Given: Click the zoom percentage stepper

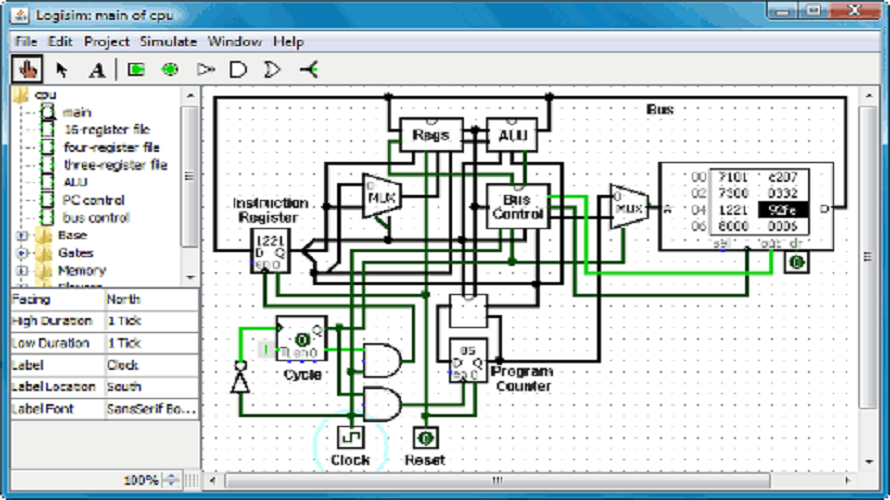Looking at the screenshot, I should pyautogui.click(x=170, y=480).
